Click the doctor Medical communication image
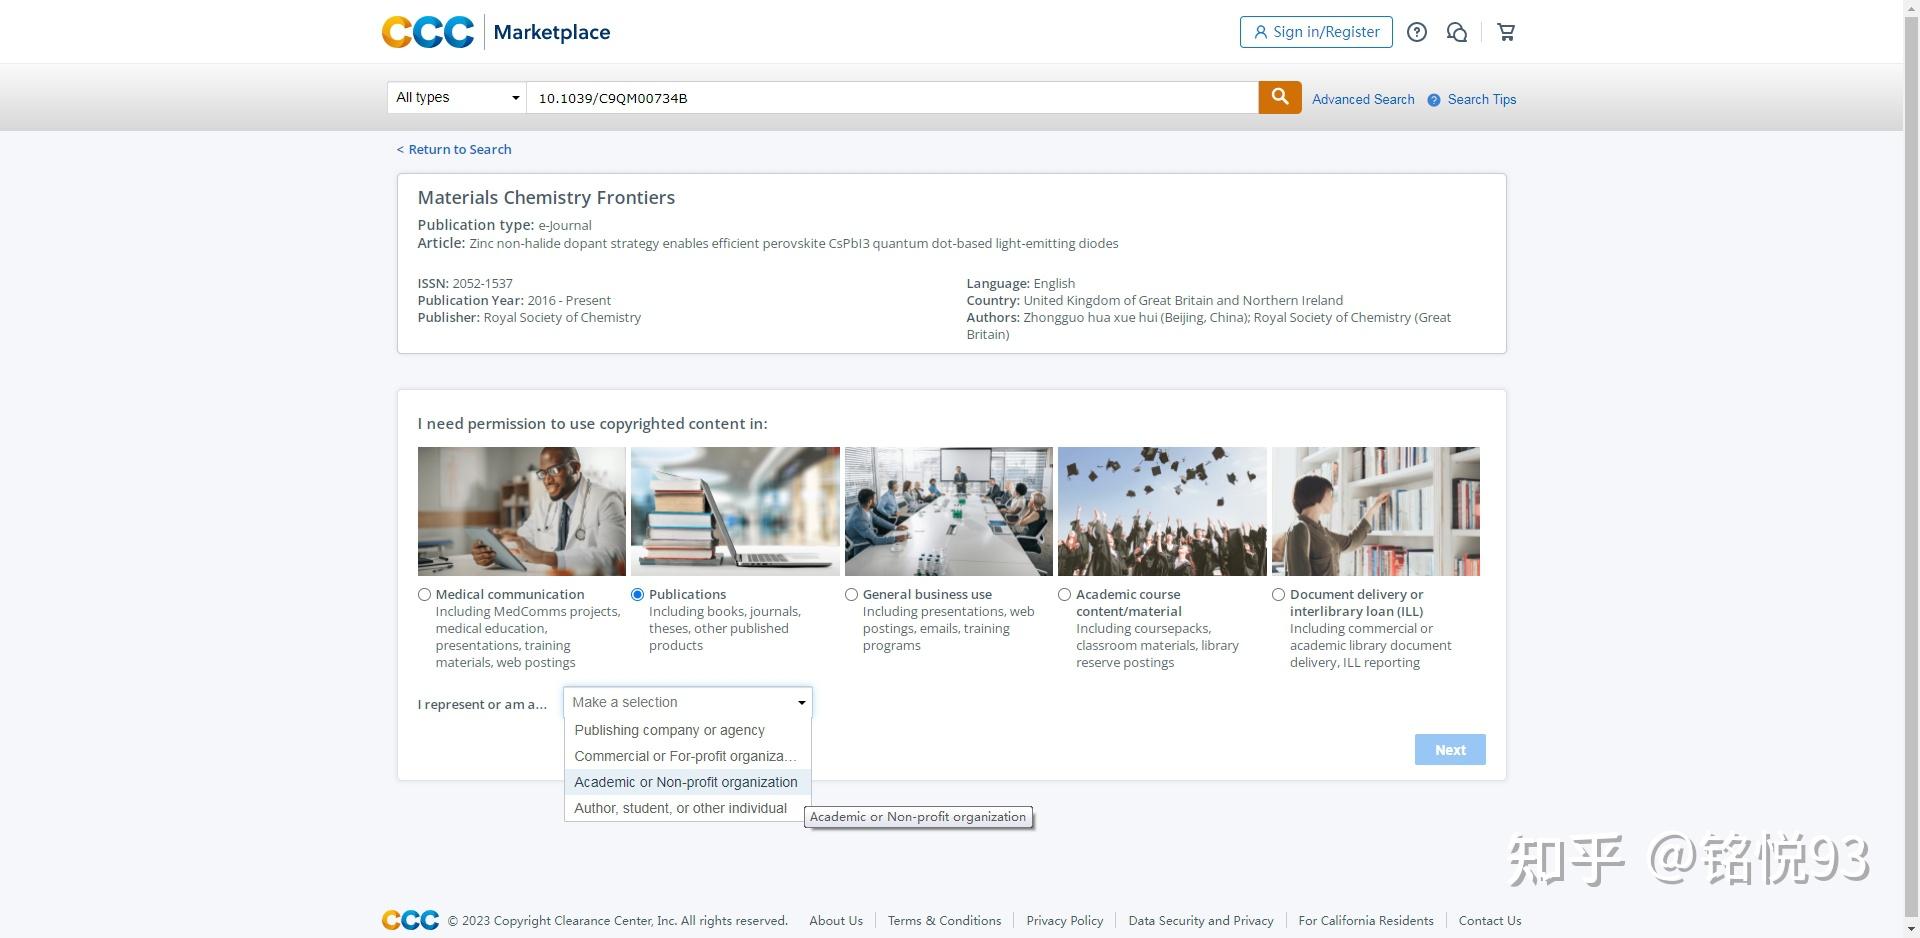Viewport: 1920px width, 938px height. (x=522, y=511)
